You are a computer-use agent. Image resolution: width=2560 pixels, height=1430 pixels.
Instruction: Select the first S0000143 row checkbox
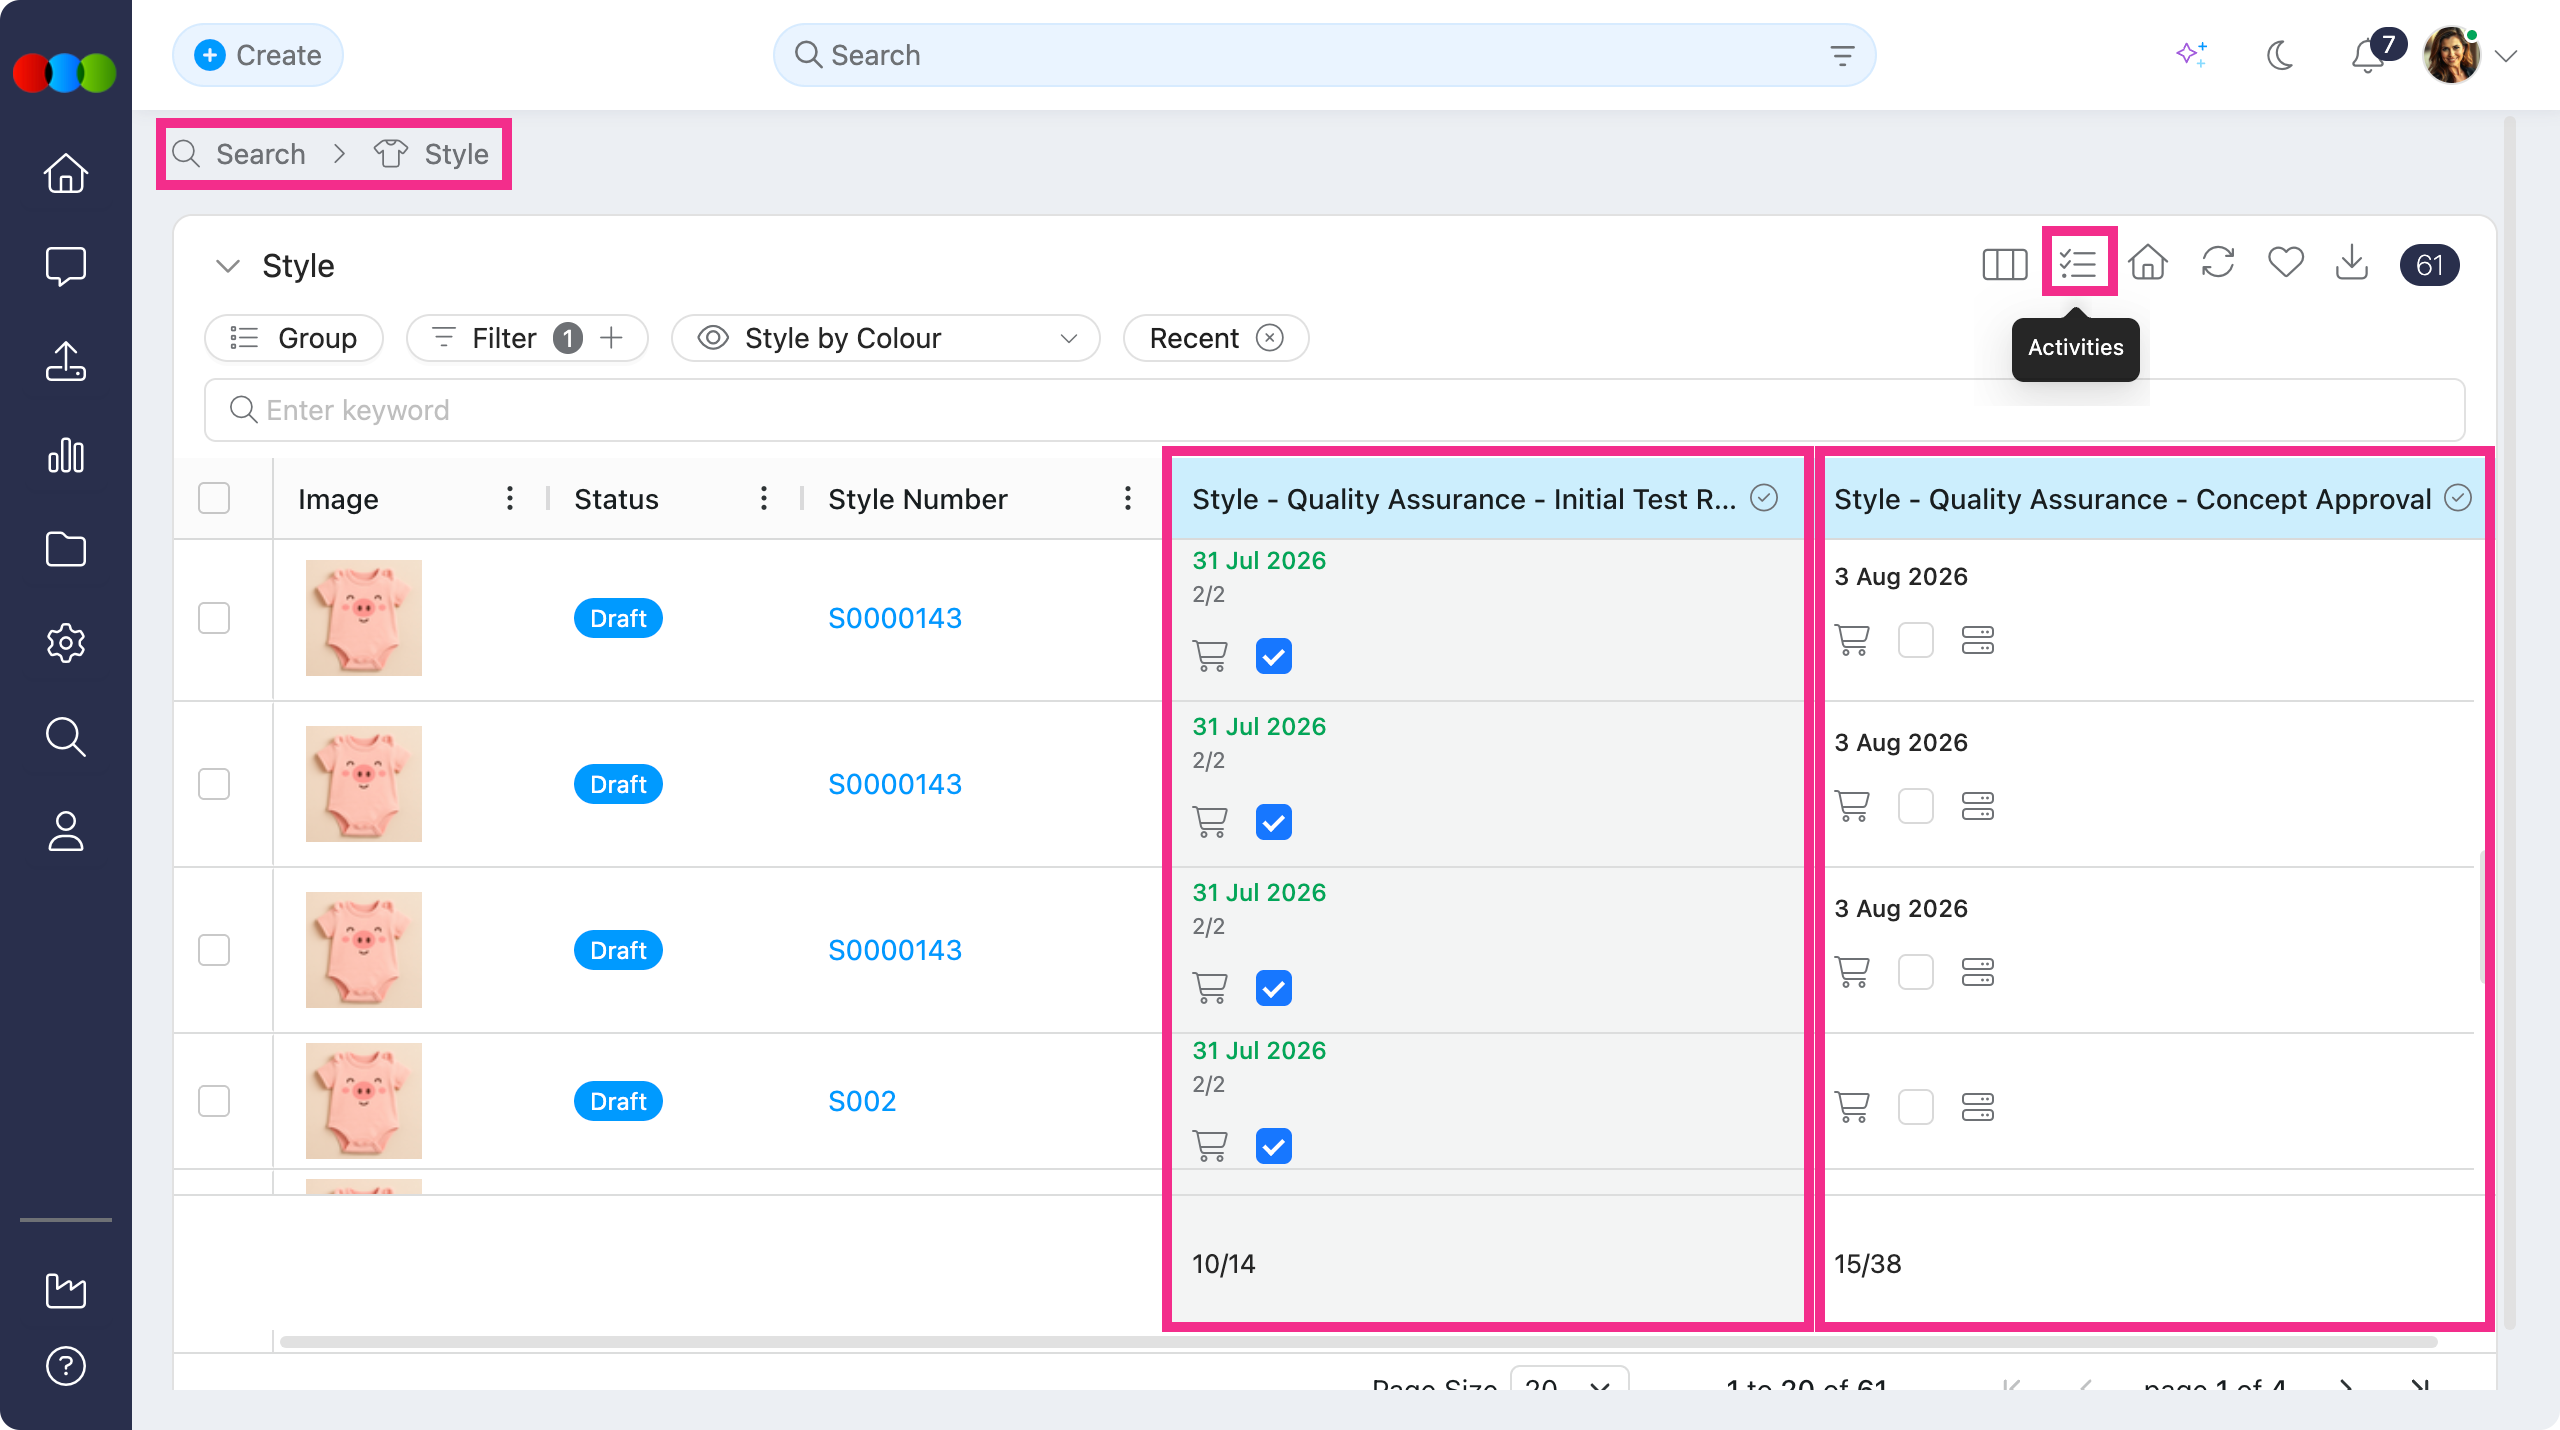(214, 618)
